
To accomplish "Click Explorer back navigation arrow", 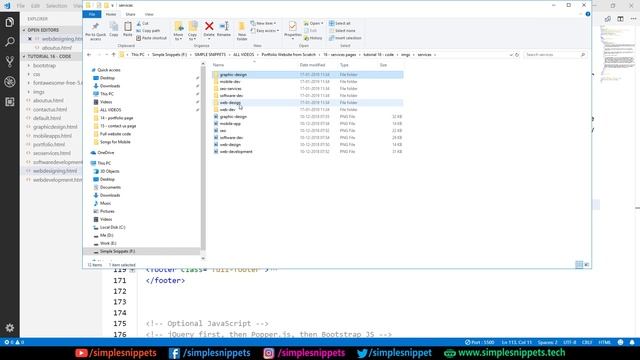I will 89,55.
